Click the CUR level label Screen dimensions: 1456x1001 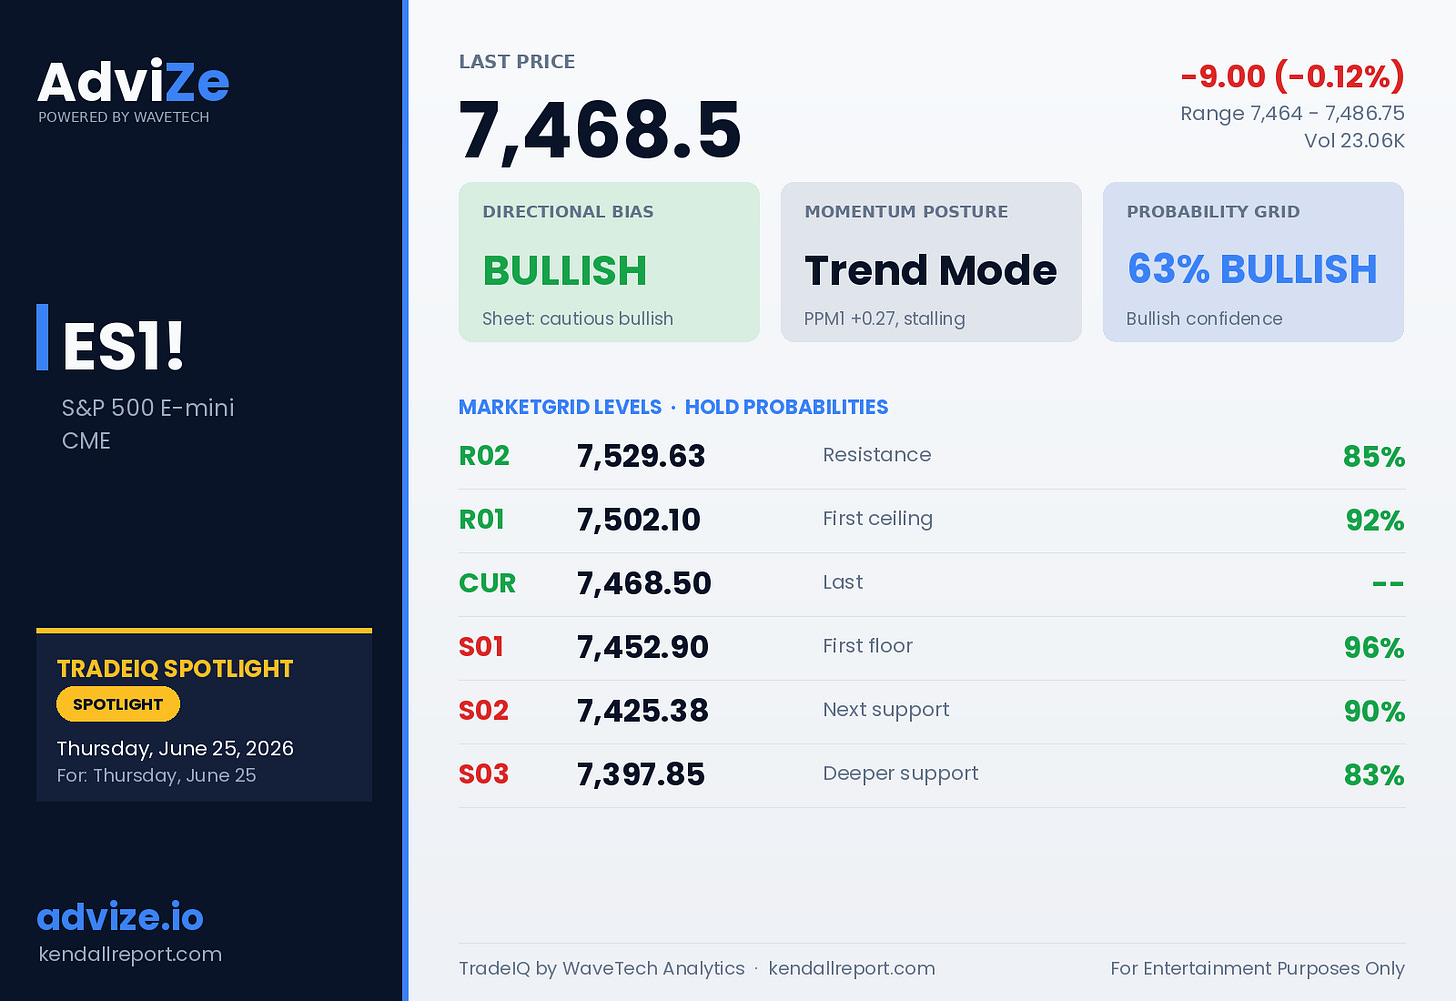click(x=487, y=584)
